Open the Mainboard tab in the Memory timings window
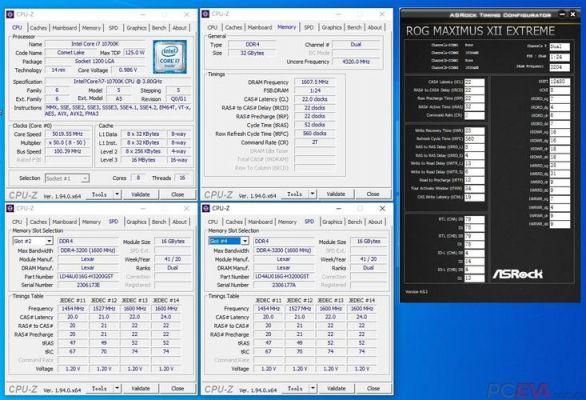The height and width of the screenshot is (400, 586). [260, 27]
